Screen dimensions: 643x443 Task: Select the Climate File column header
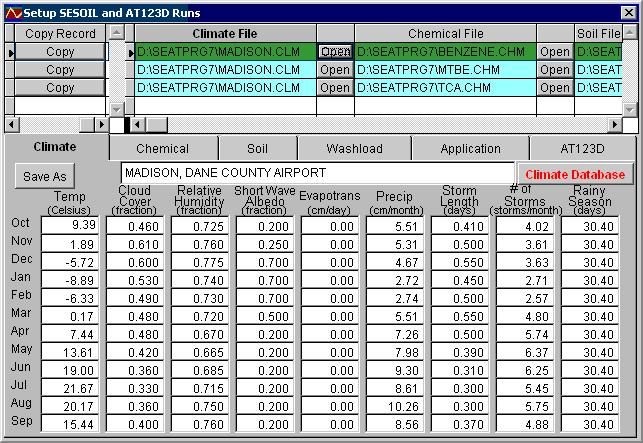point(225,34)
